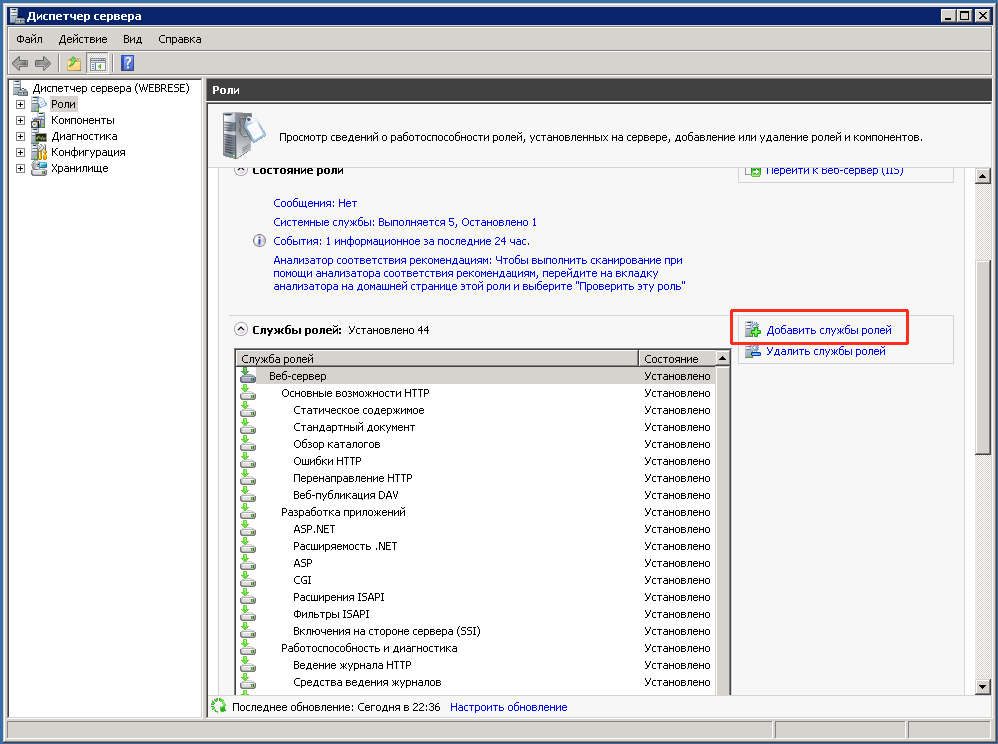Click the install icon on the CGI row
The image size is (998, 744).
pyautogui.click(x=248, y=580)
